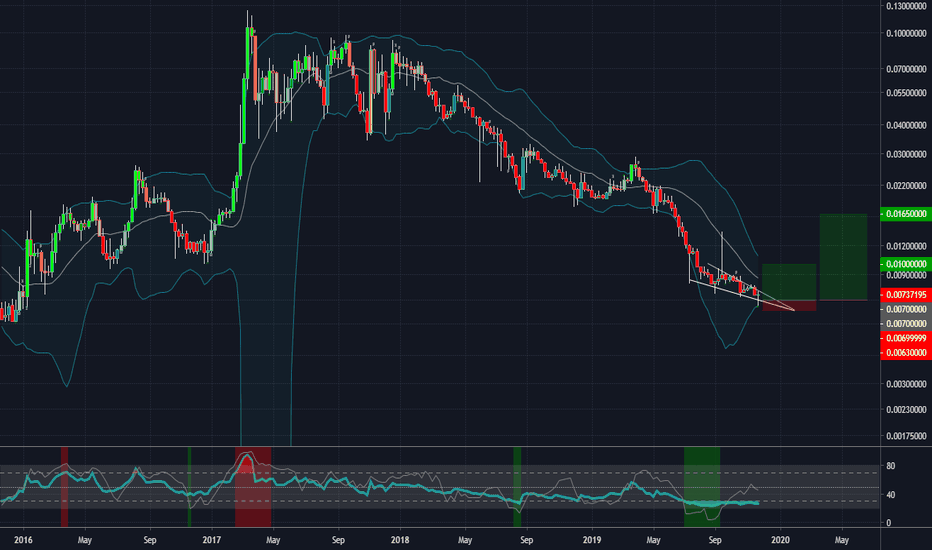932x550 pixels.
Task: Click the red 0.00699999 price tag
Action: tap(906, 338)
